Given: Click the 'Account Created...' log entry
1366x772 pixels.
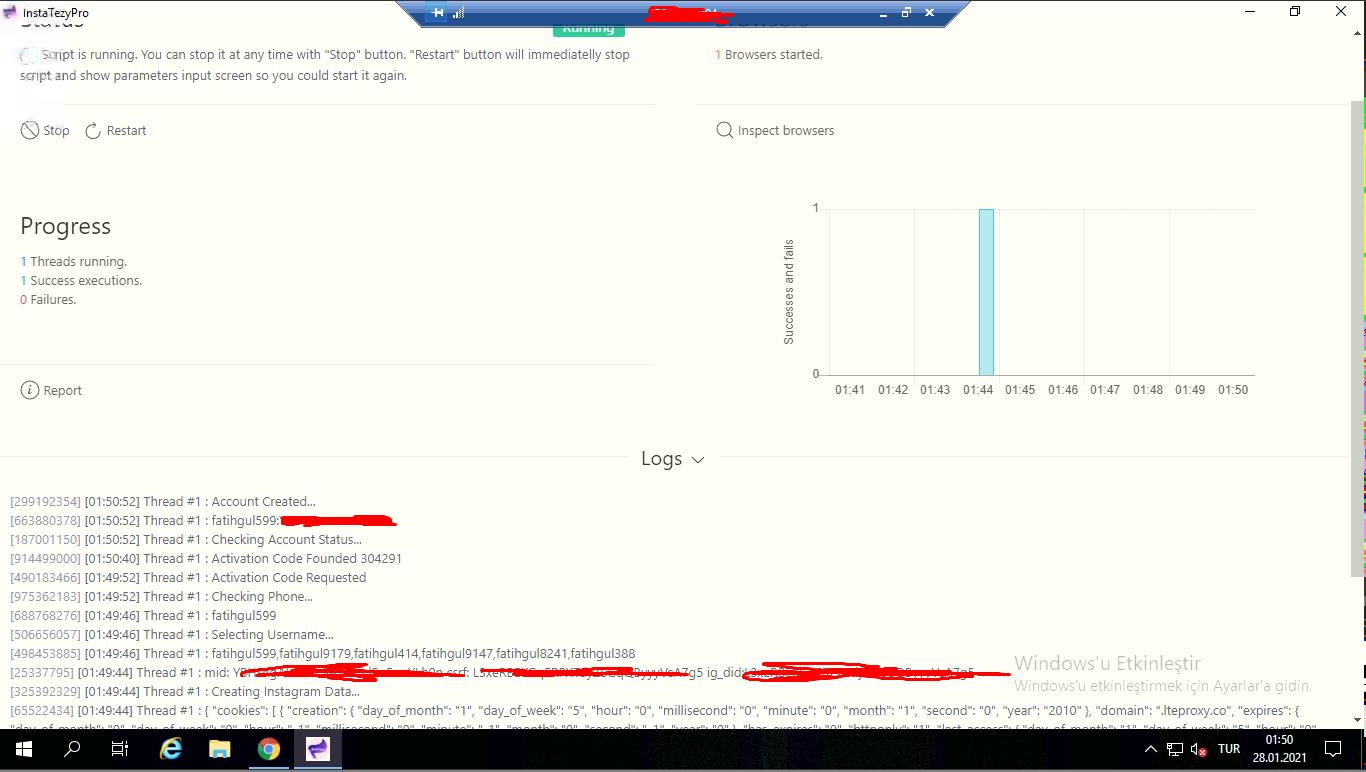Looking at the screenshot, I should point(263,502).
